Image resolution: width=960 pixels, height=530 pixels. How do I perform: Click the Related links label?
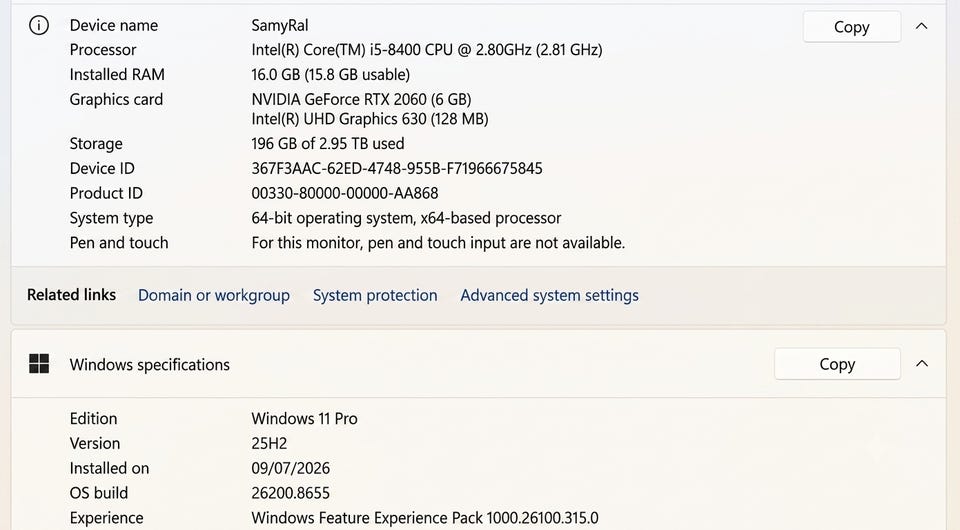click(72, 295)
